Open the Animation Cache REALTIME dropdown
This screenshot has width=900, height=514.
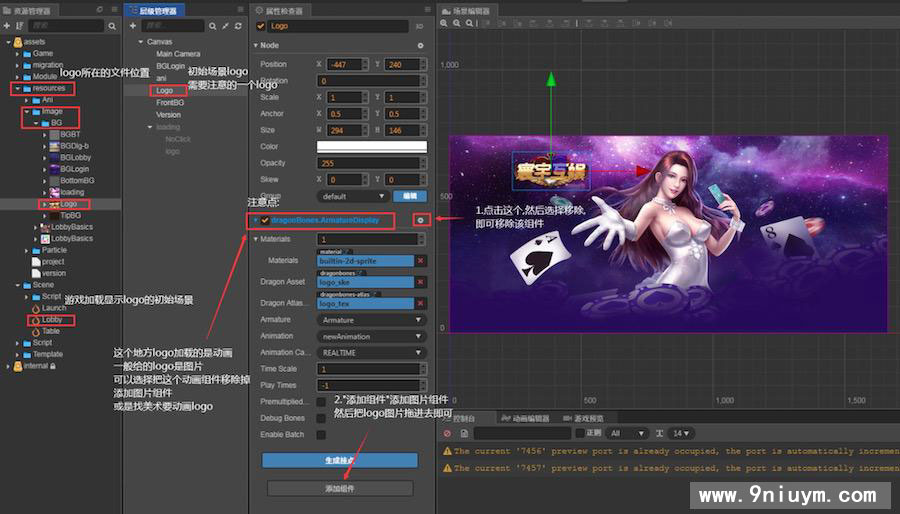(371, 353)
